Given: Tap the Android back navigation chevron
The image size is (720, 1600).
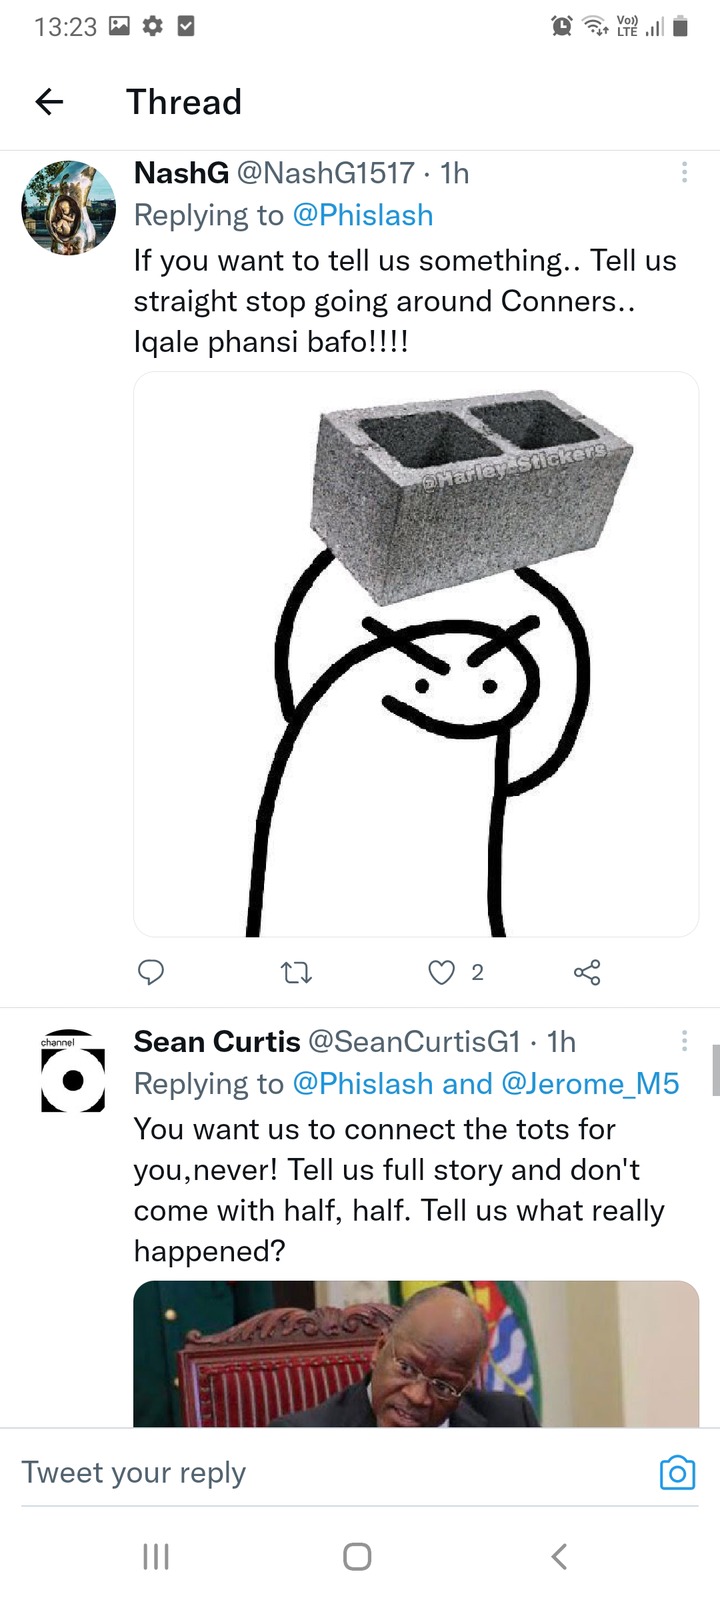Looking at the screenshot, I should click(560, 1556).
